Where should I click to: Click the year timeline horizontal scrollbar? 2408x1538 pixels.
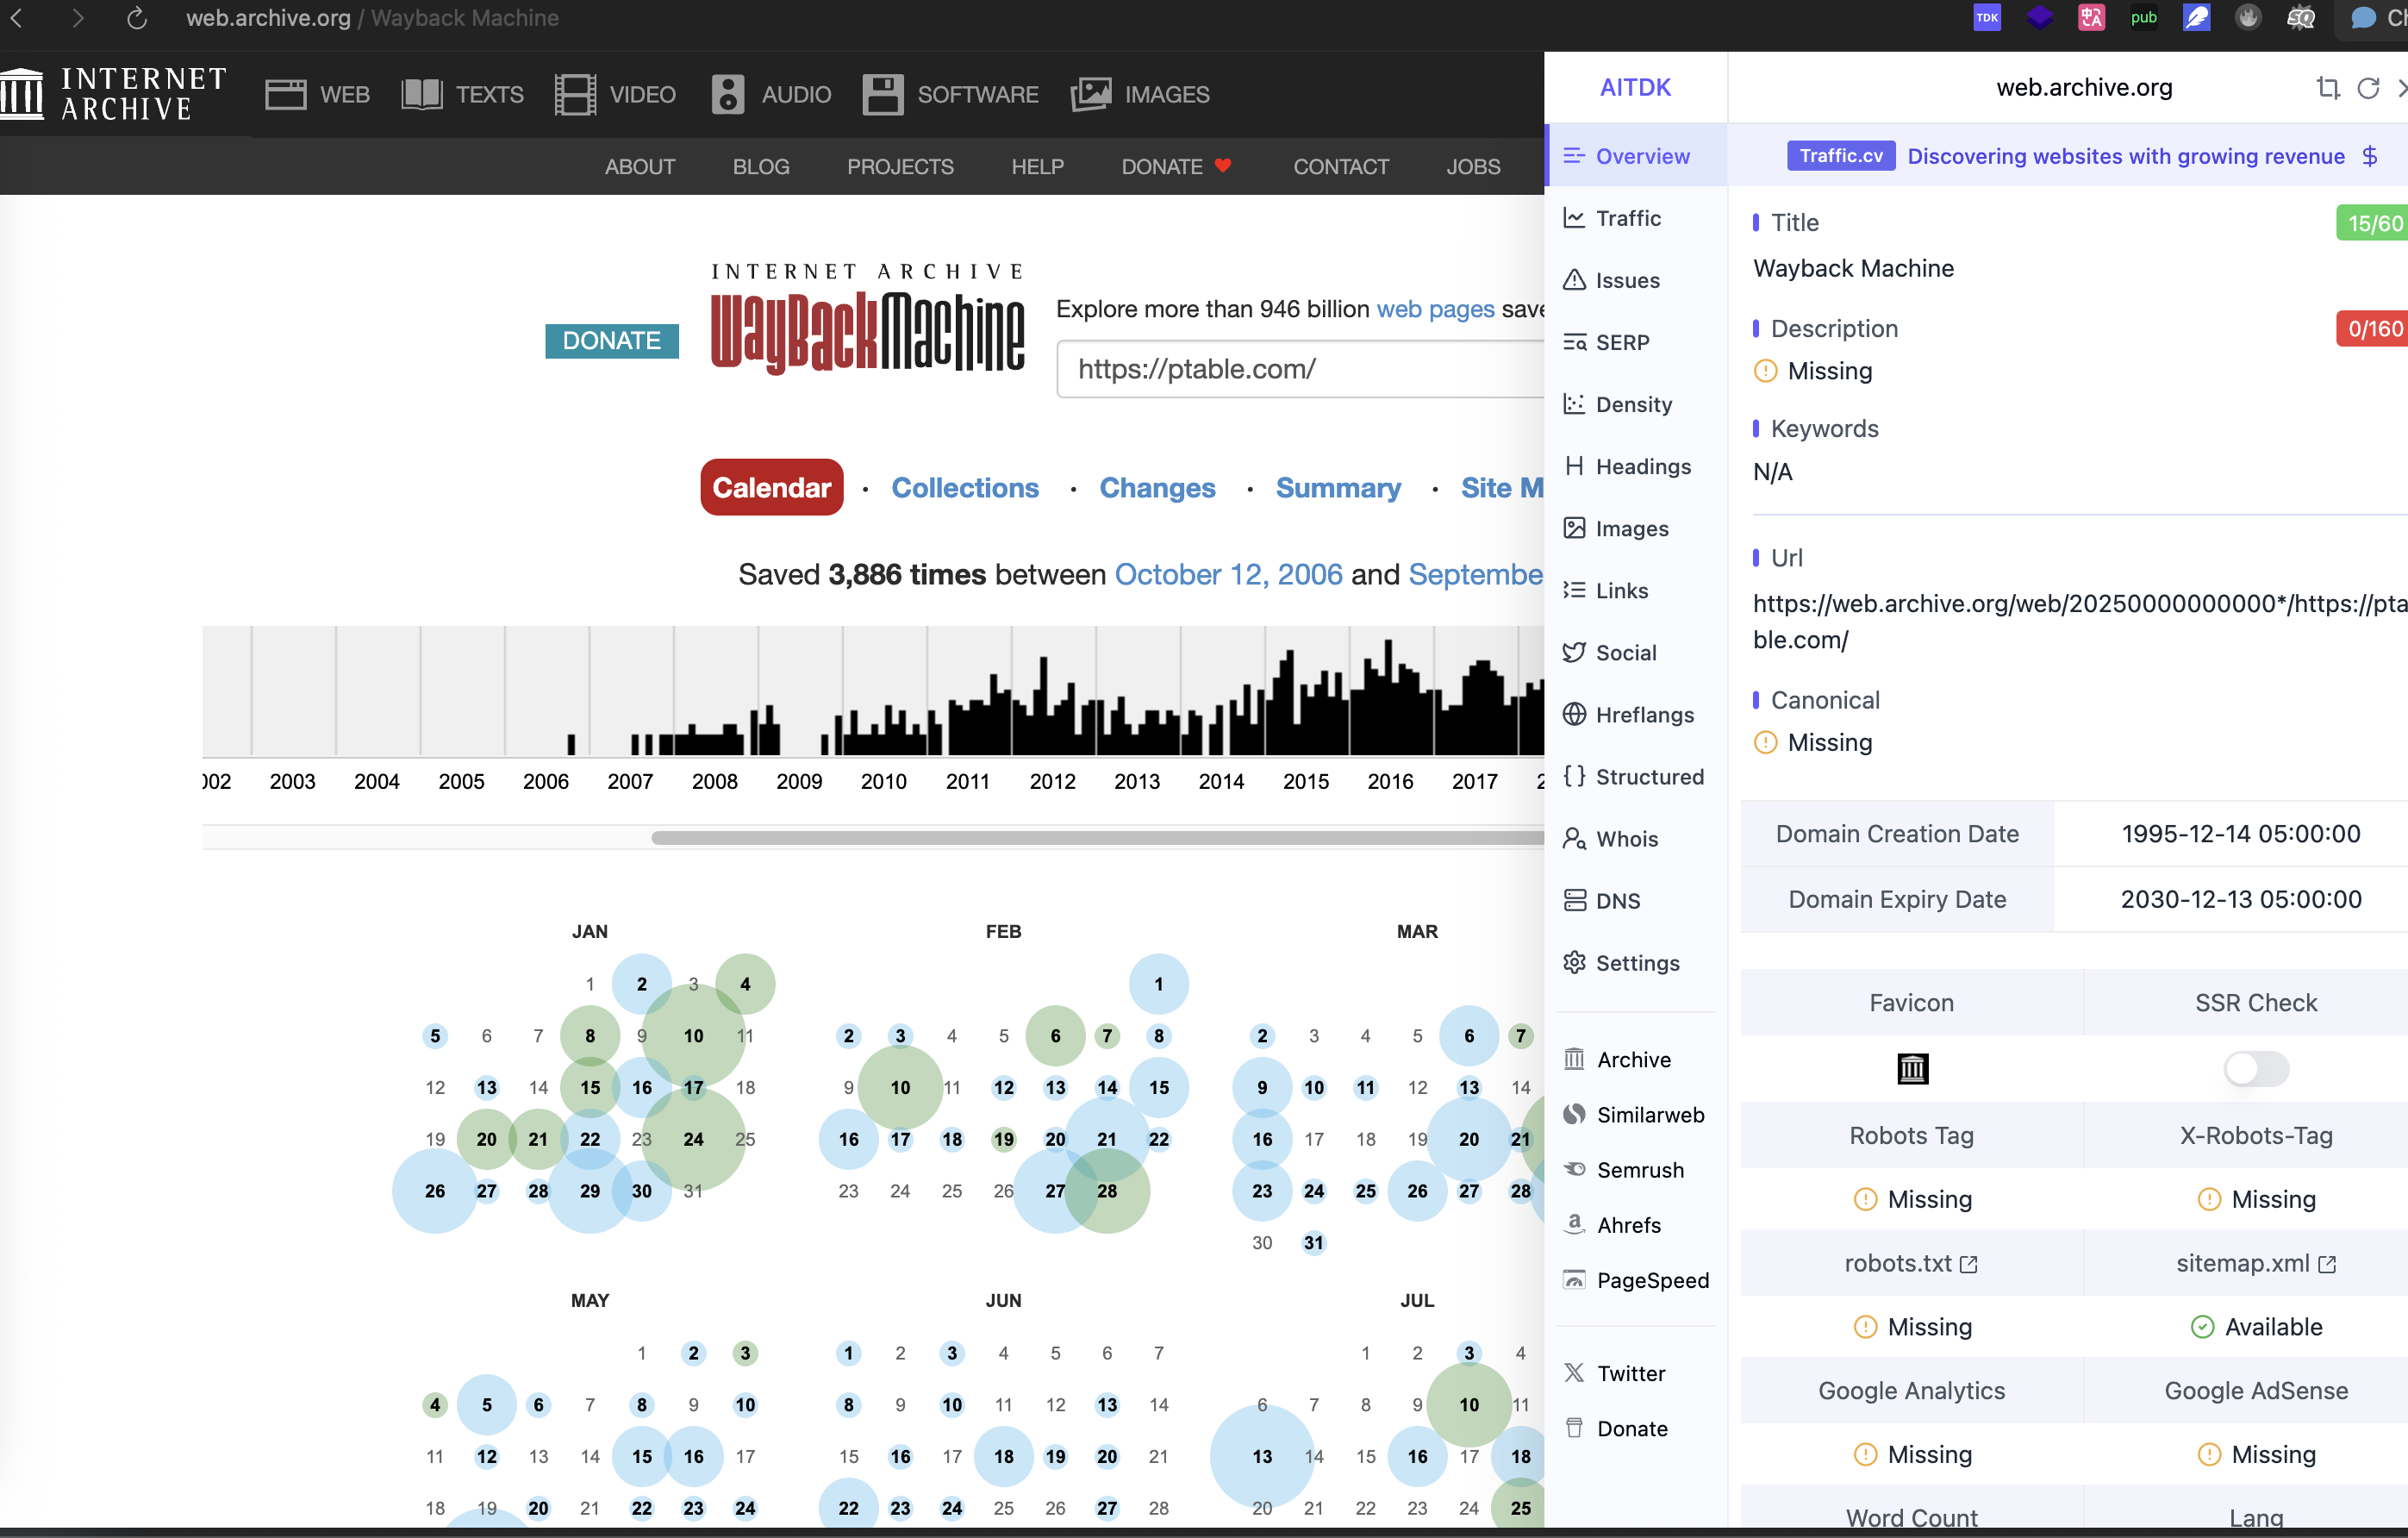tap(1097, 837)
